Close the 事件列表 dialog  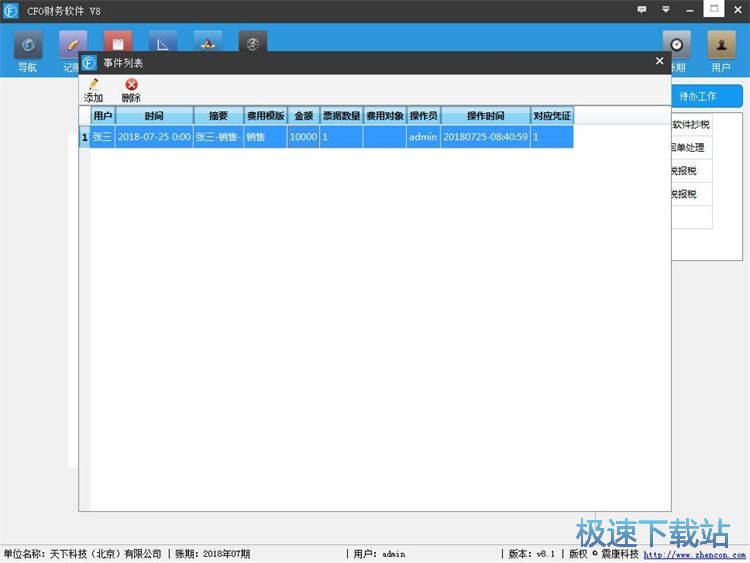(660, 61)
